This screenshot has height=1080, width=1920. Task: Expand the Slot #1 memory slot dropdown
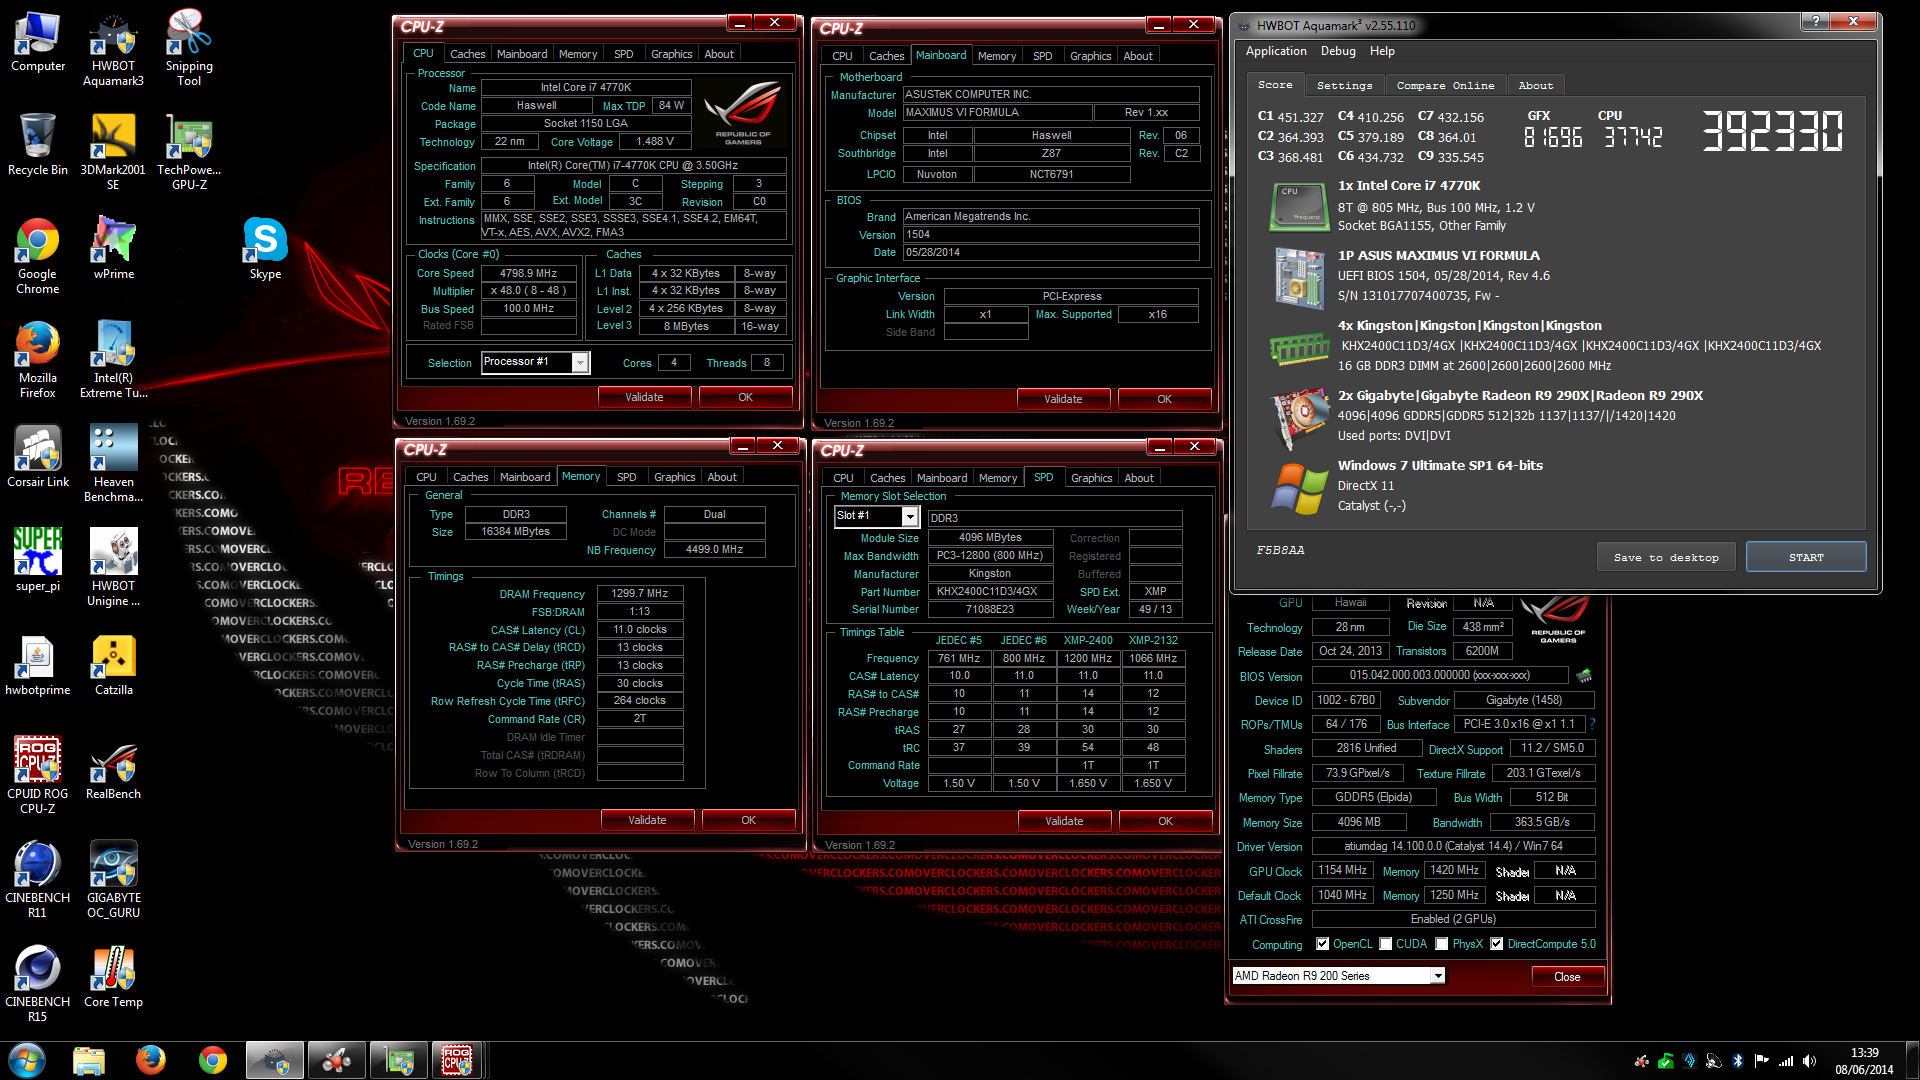coord(910,516)
